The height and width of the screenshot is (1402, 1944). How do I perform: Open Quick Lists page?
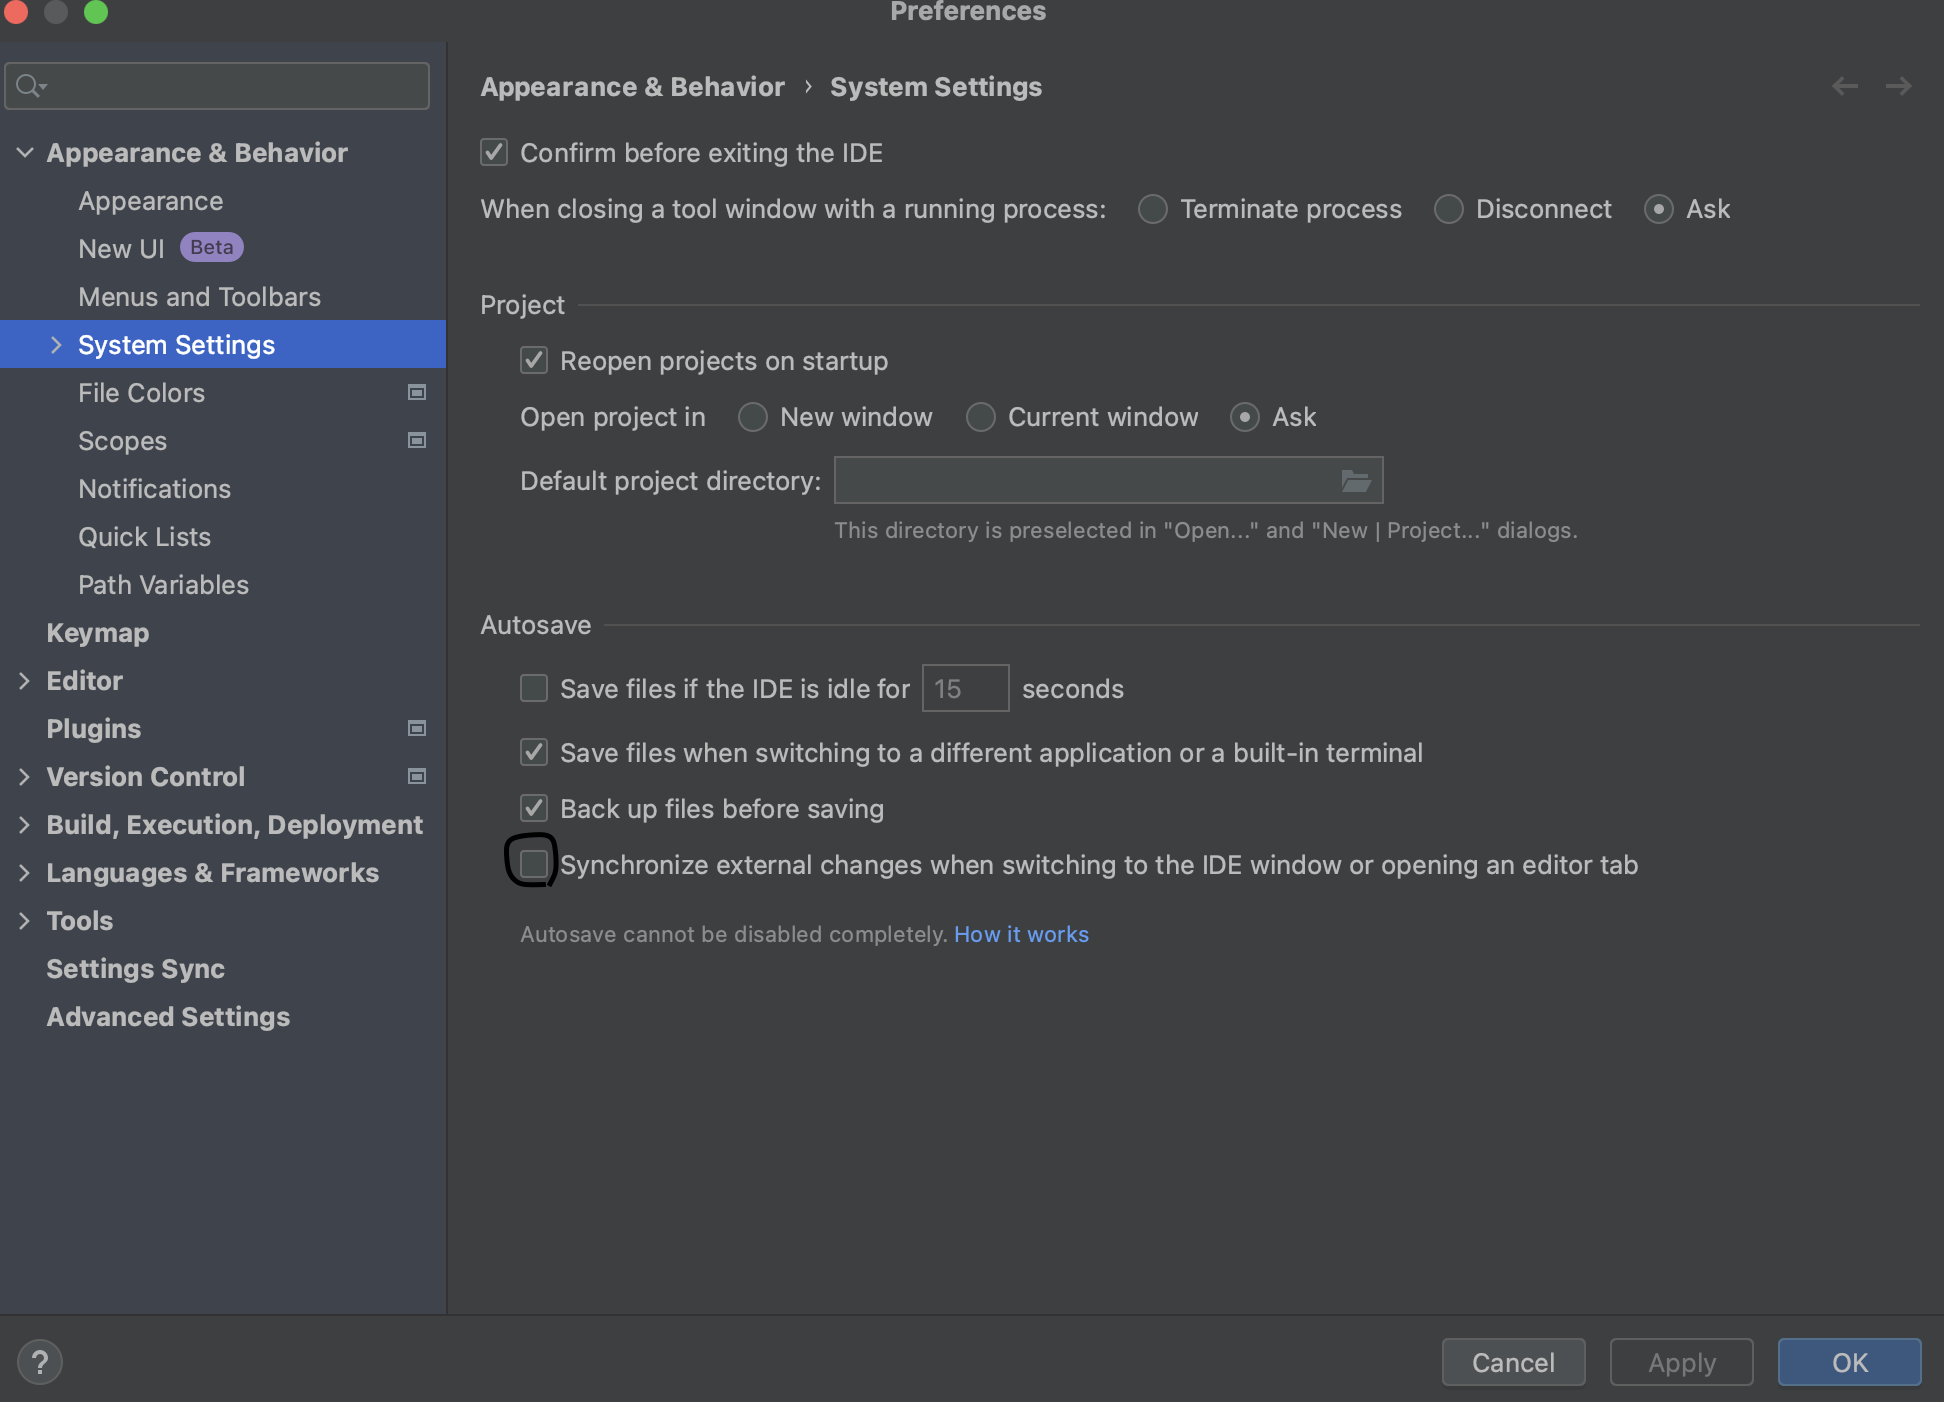pyautogui.click(x=145, y=537)
